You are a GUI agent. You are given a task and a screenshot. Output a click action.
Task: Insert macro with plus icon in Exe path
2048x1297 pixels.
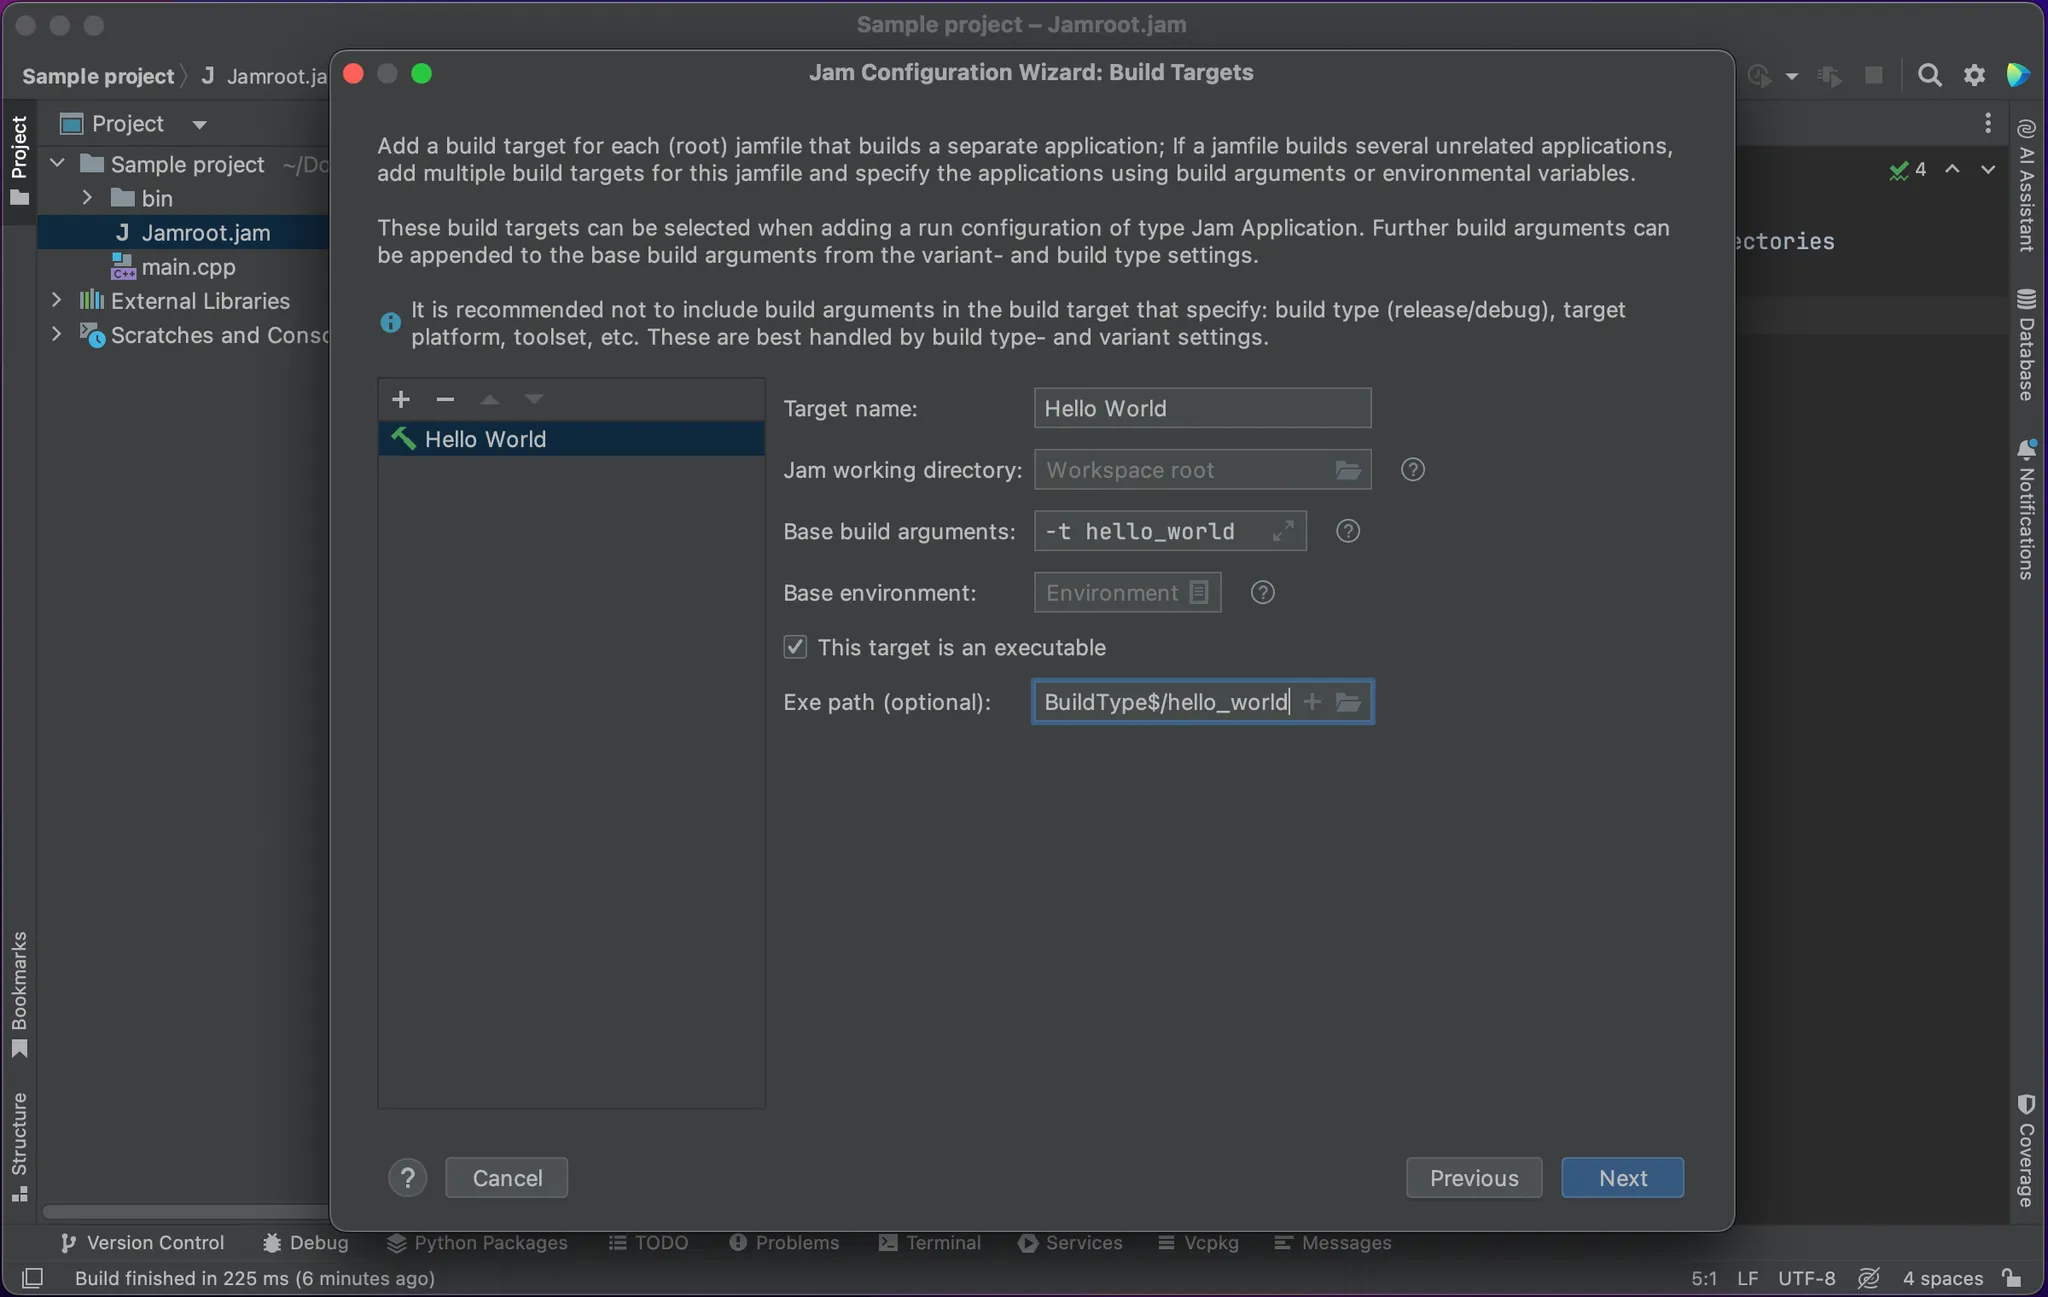click(1312, 702)
